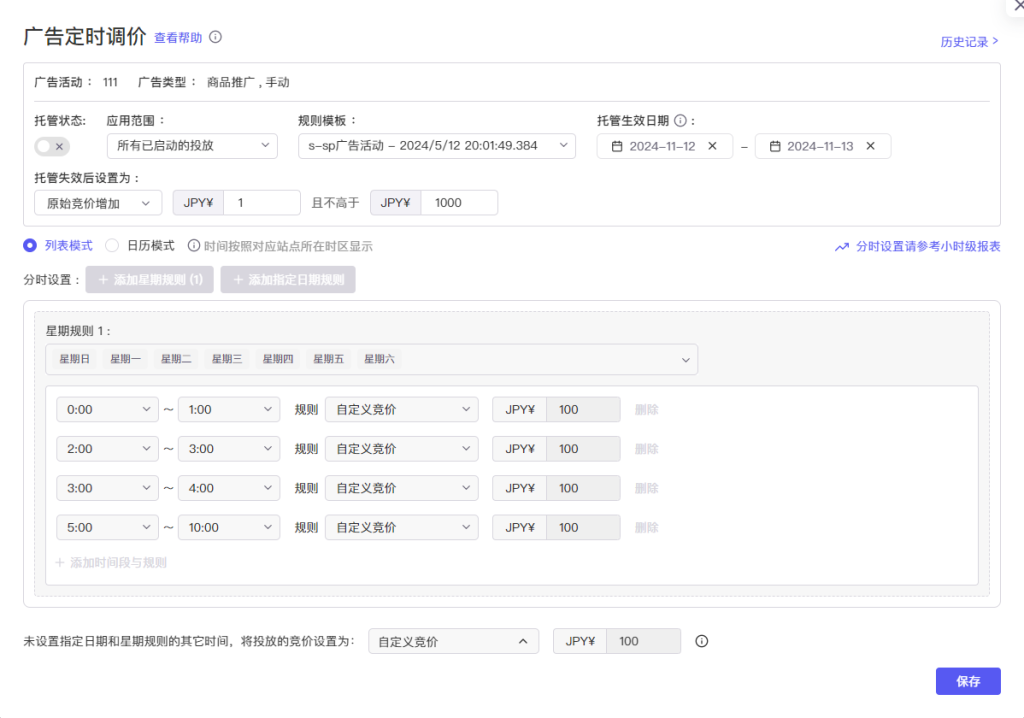Select 列表模式 radio button

[x=30, y=246]
